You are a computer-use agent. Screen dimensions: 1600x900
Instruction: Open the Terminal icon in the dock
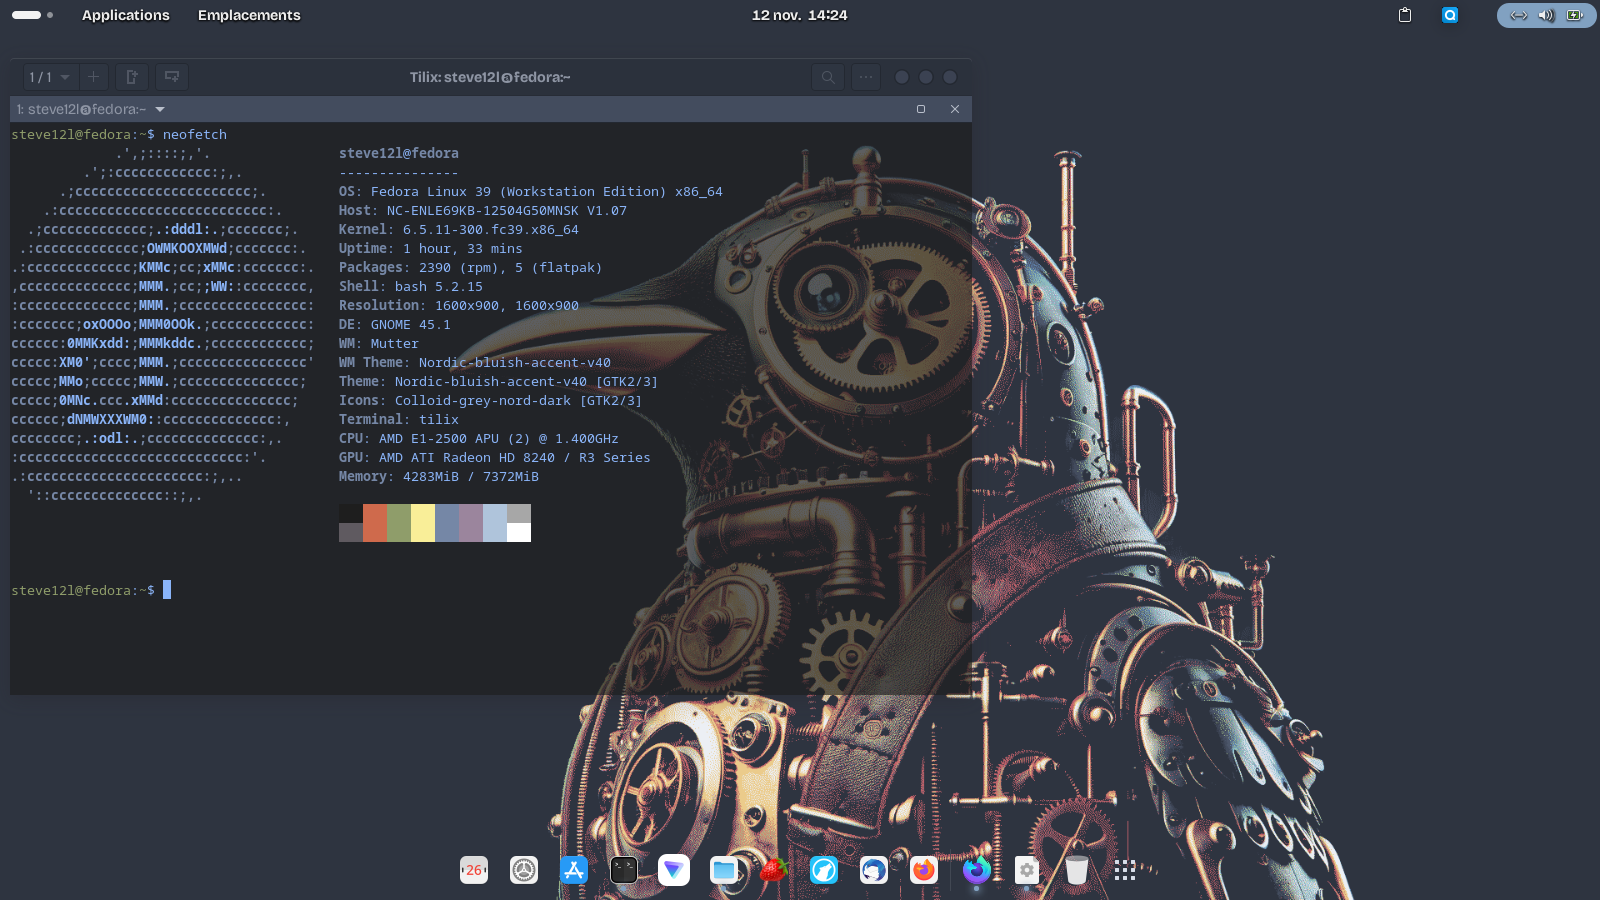[x=624, y=870]
